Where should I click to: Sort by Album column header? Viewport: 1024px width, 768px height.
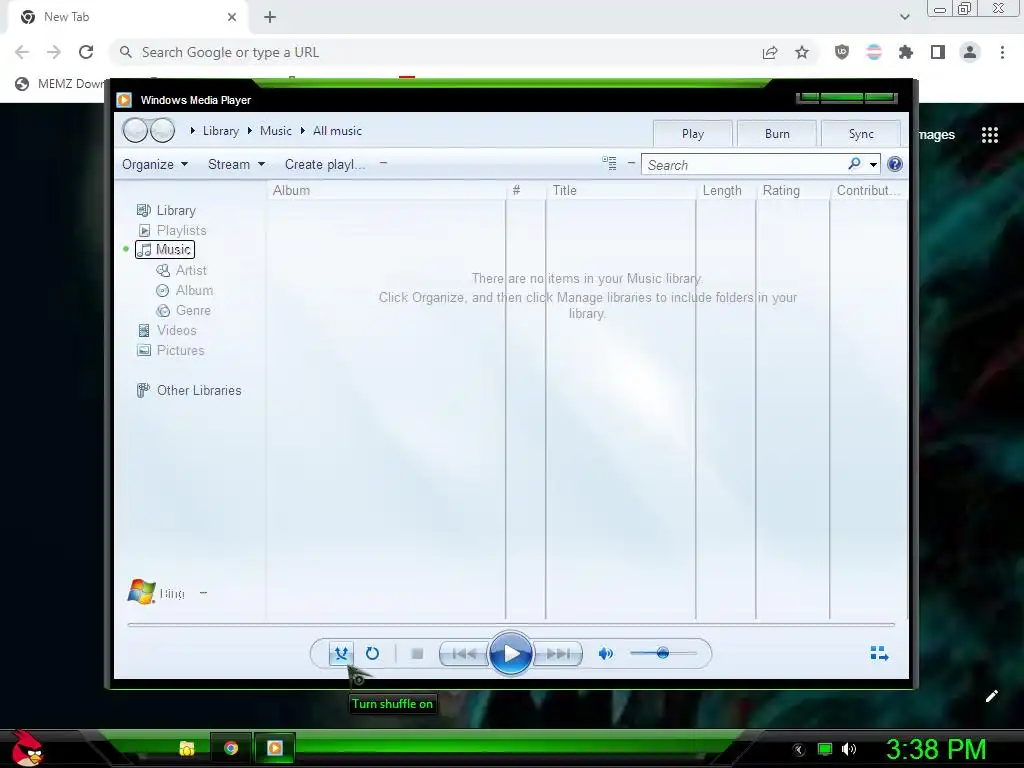click(x=386, y=191)
